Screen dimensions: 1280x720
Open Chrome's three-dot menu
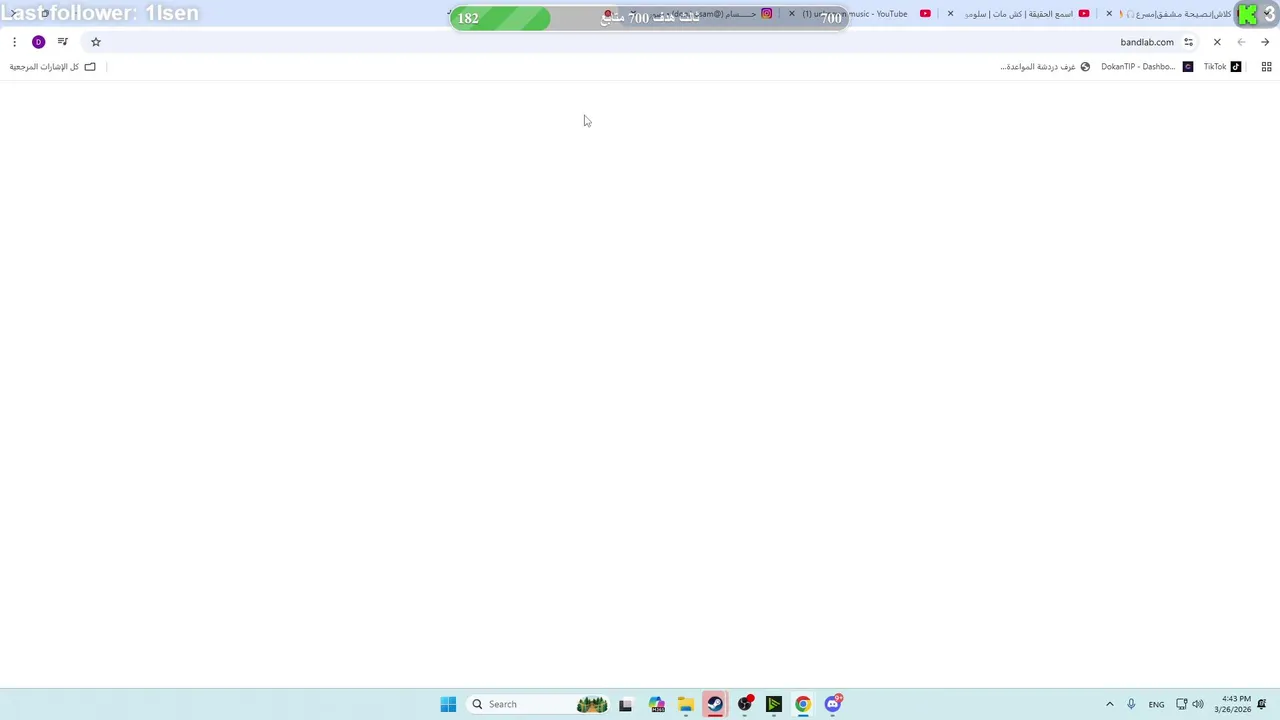click(x=14, y=42)
